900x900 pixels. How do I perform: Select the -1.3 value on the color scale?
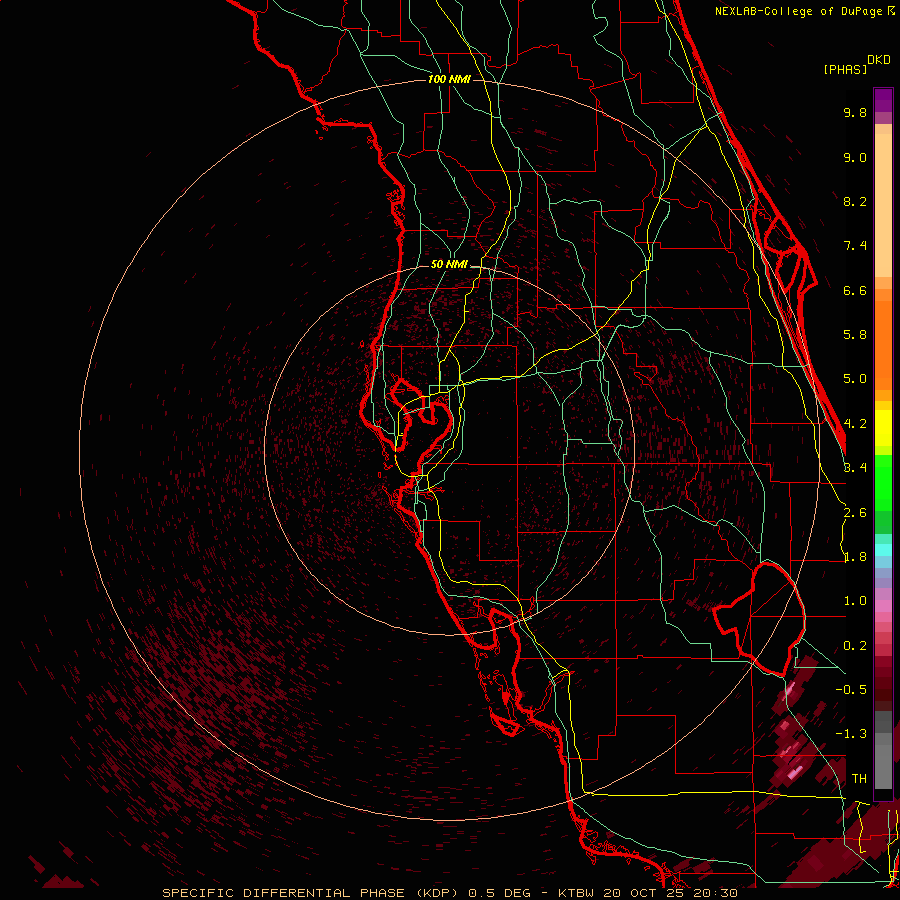(851, 734)
